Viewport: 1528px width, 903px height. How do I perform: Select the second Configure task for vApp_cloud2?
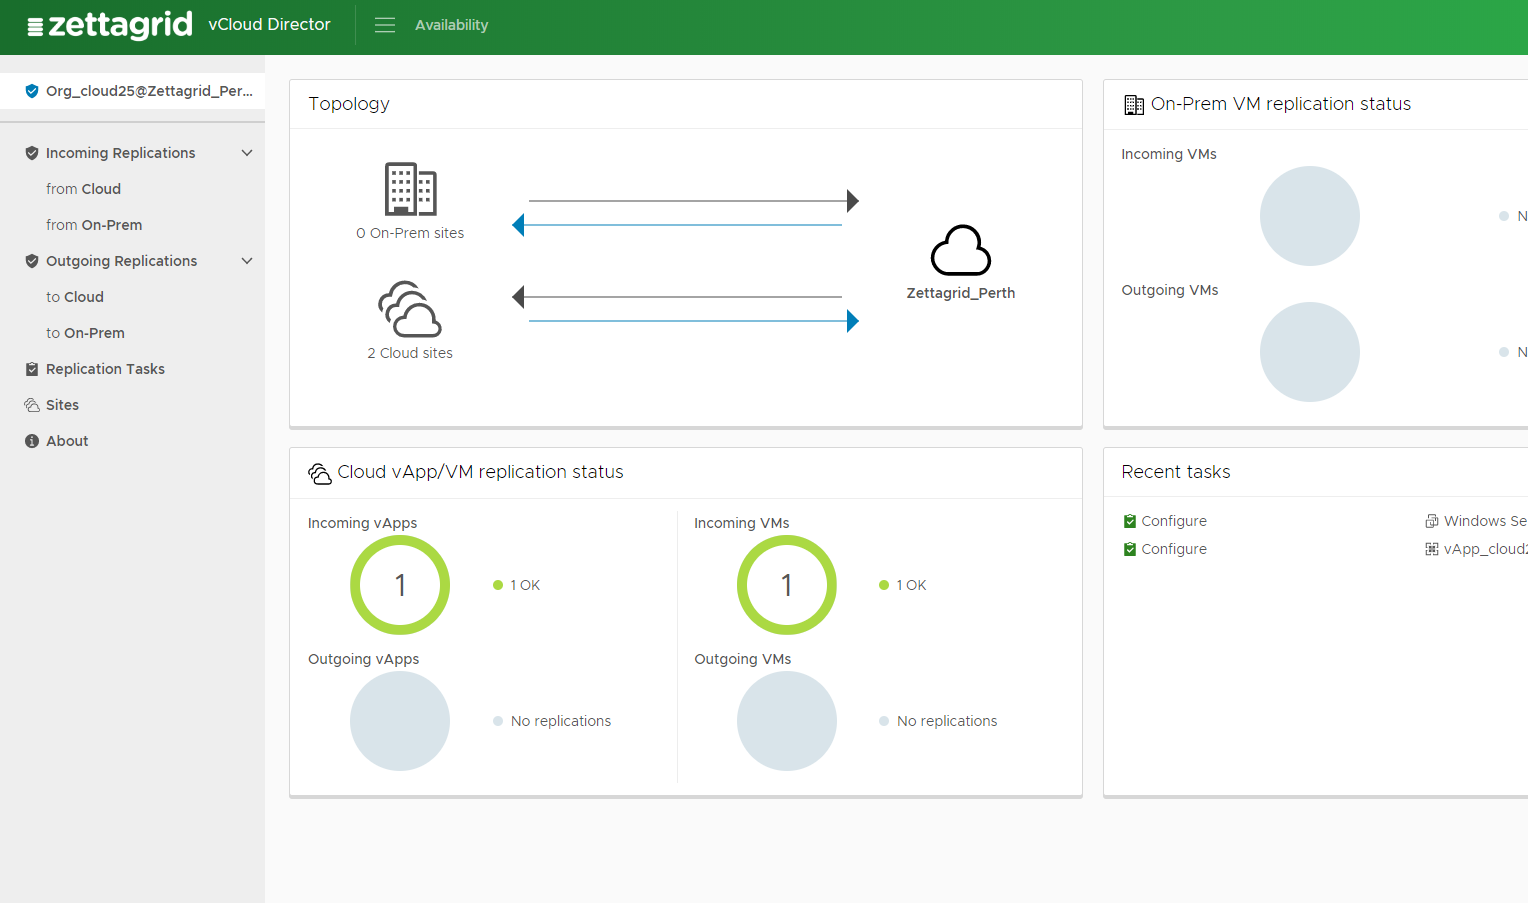click(x=1175, y=548)
